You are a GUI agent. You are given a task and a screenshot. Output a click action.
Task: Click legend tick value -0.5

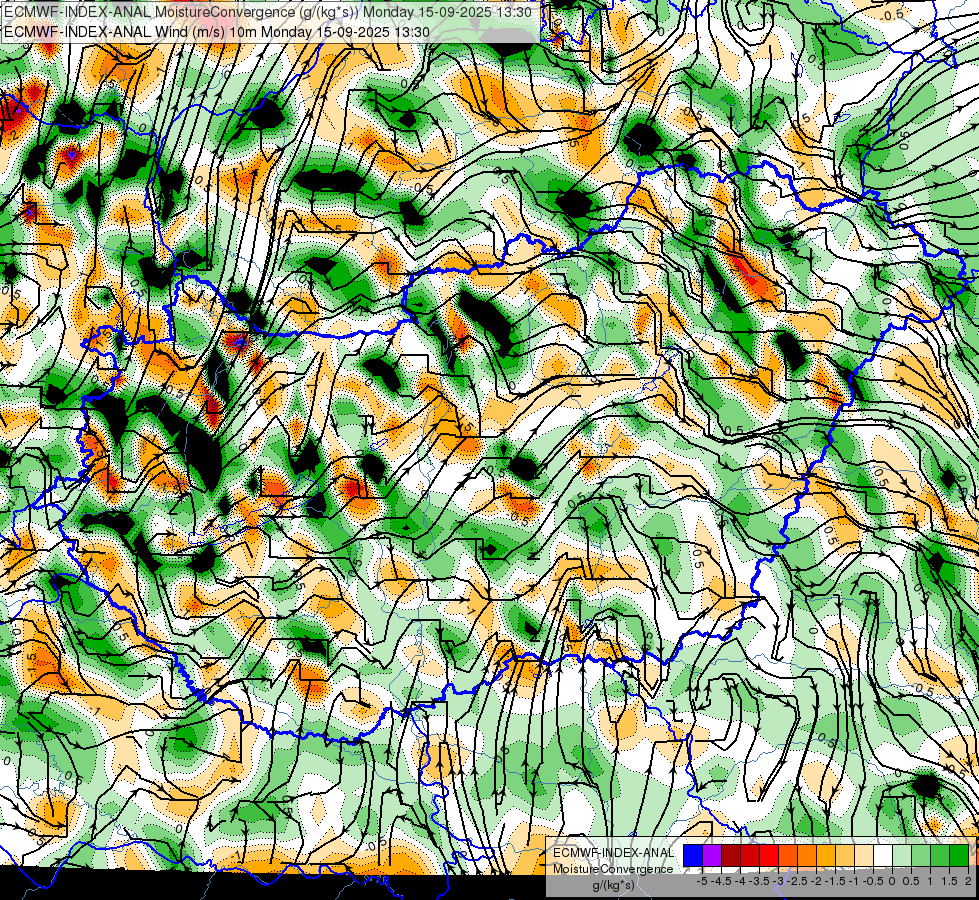[873, 881]
